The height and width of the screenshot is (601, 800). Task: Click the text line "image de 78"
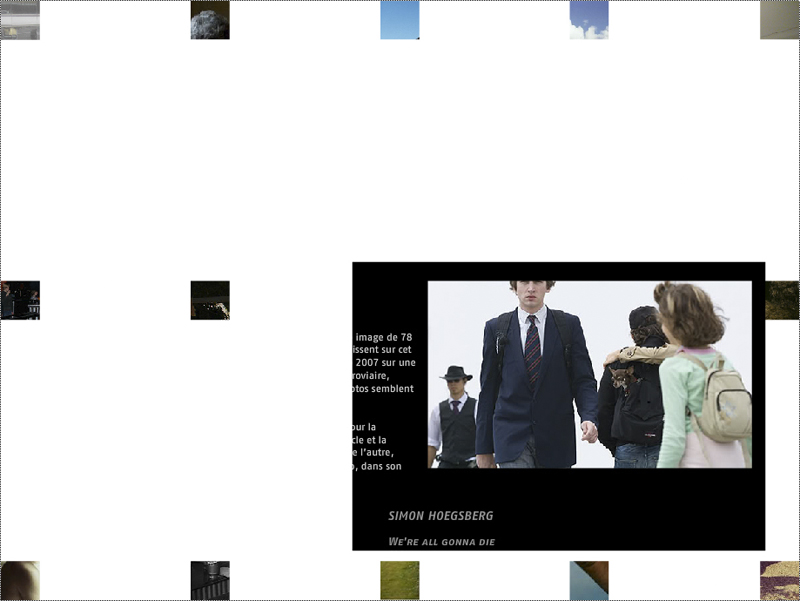tap(384, 337)
